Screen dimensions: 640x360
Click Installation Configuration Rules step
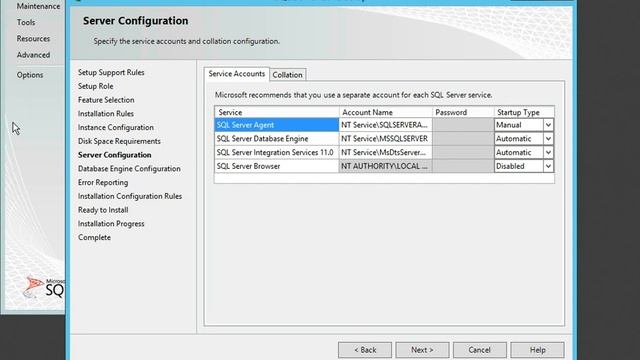coord(130,196)
